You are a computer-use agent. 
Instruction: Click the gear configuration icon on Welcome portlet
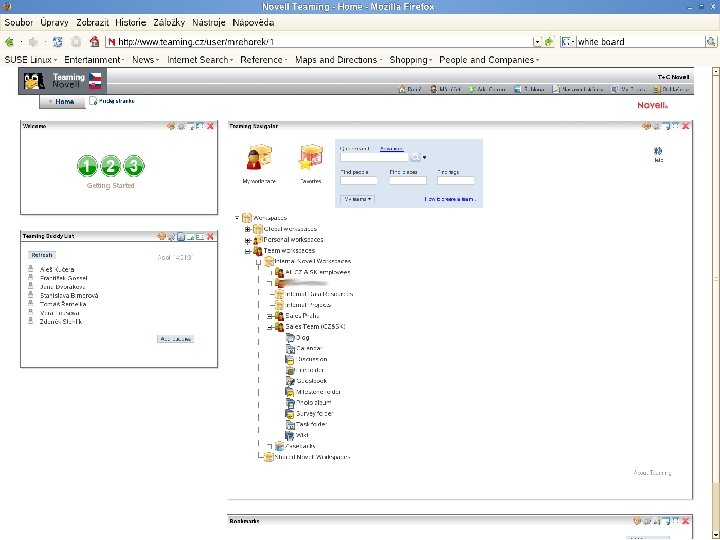[x=181, y=126]
